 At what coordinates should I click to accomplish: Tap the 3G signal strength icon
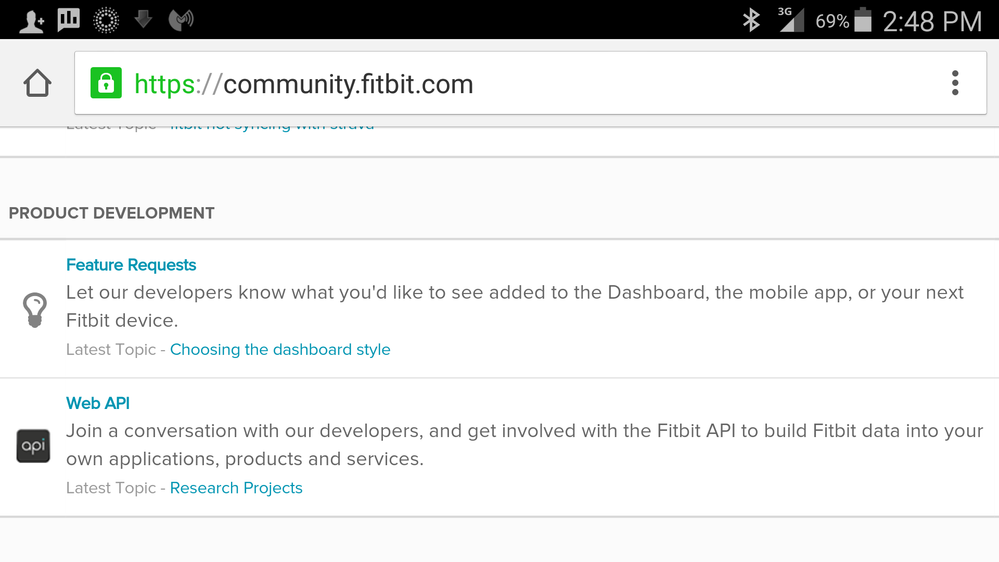pos(791,19)
